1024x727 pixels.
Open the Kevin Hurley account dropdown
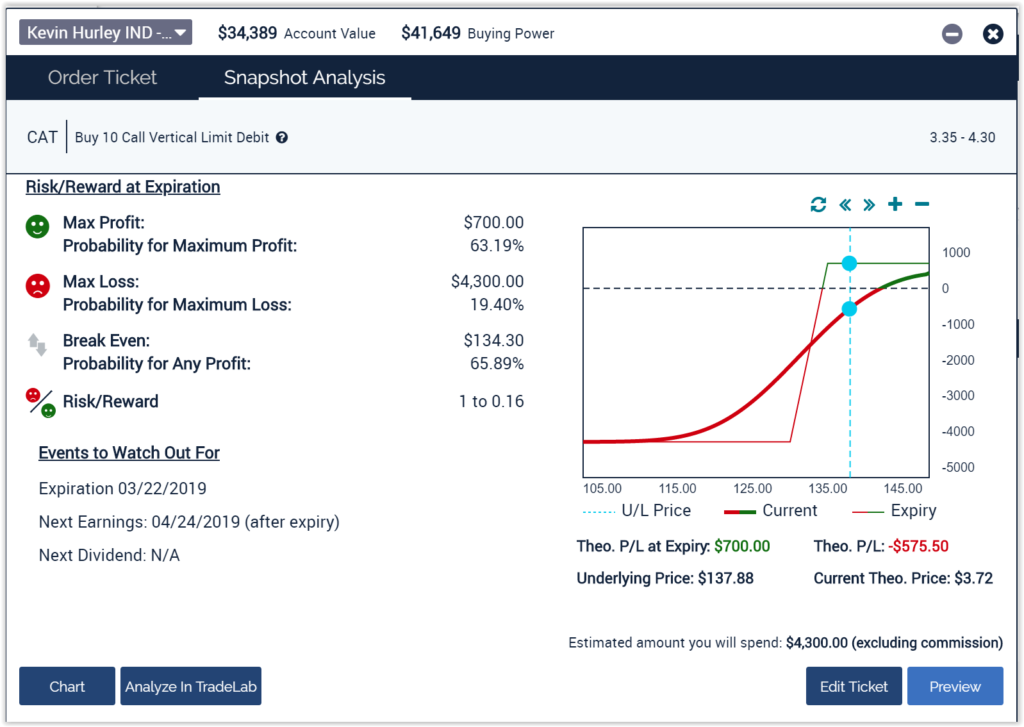[106, 33]
